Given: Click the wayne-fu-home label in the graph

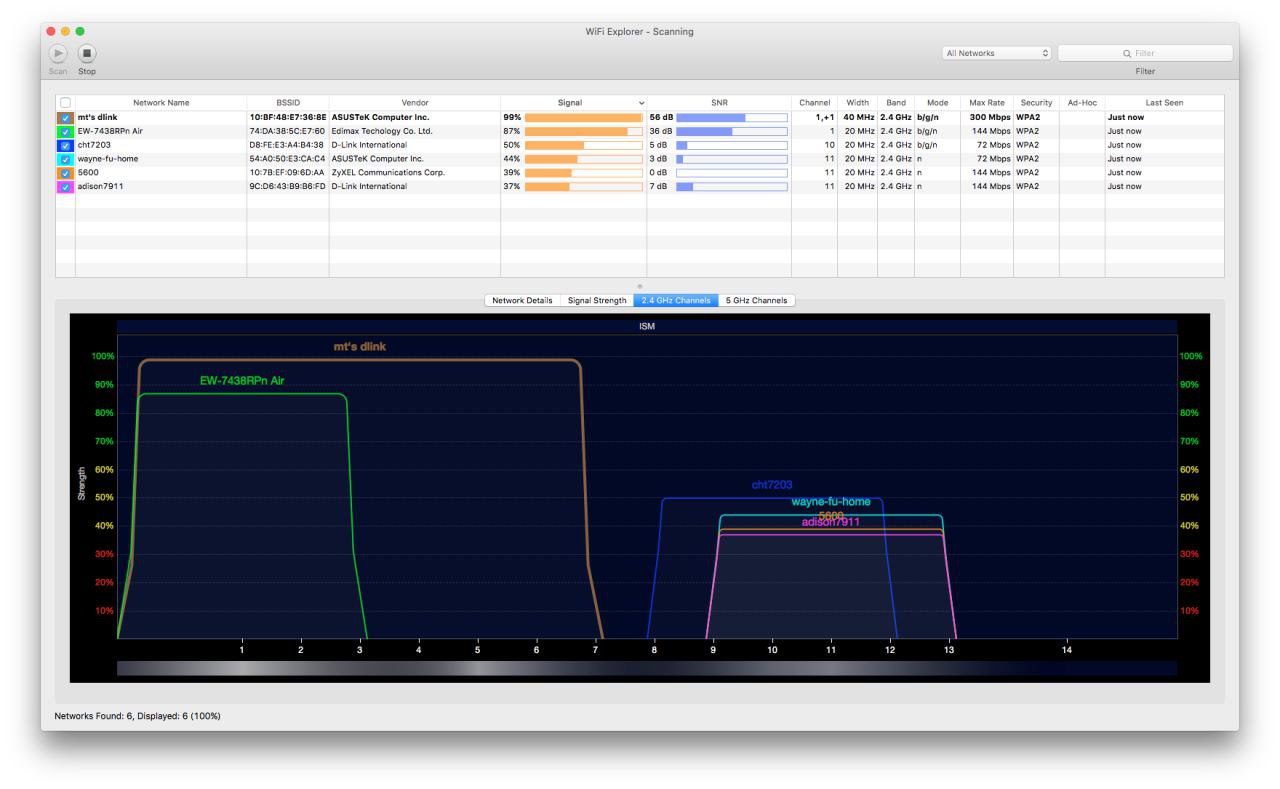Looking at the screenshot, I should 830,502.
